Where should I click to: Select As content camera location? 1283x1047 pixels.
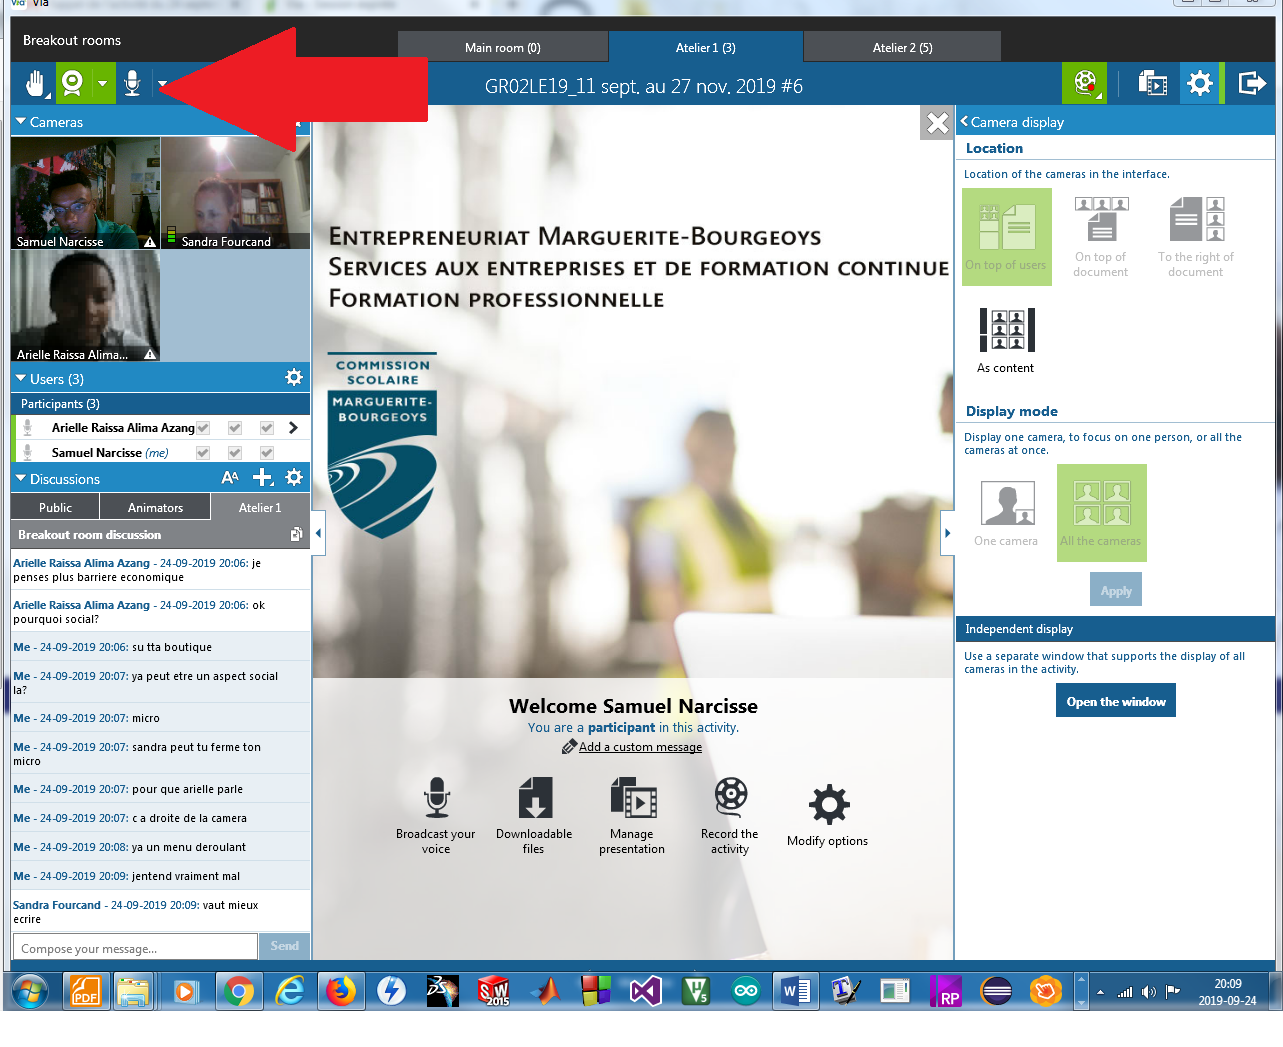coord(1006,340)
